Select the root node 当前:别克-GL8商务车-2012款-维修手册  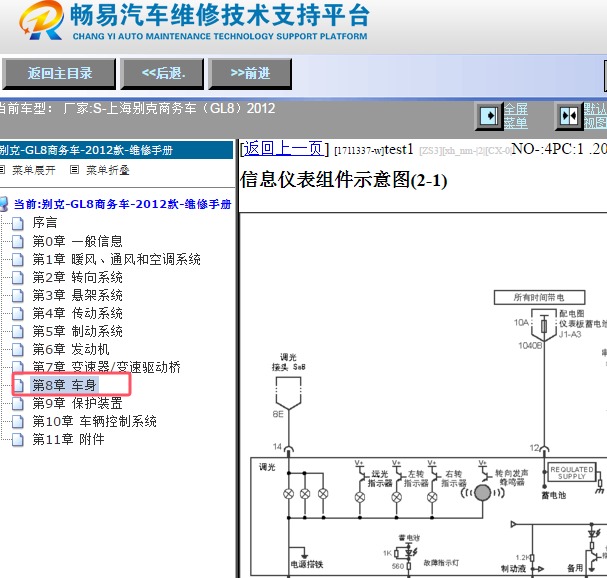point(122,204)
